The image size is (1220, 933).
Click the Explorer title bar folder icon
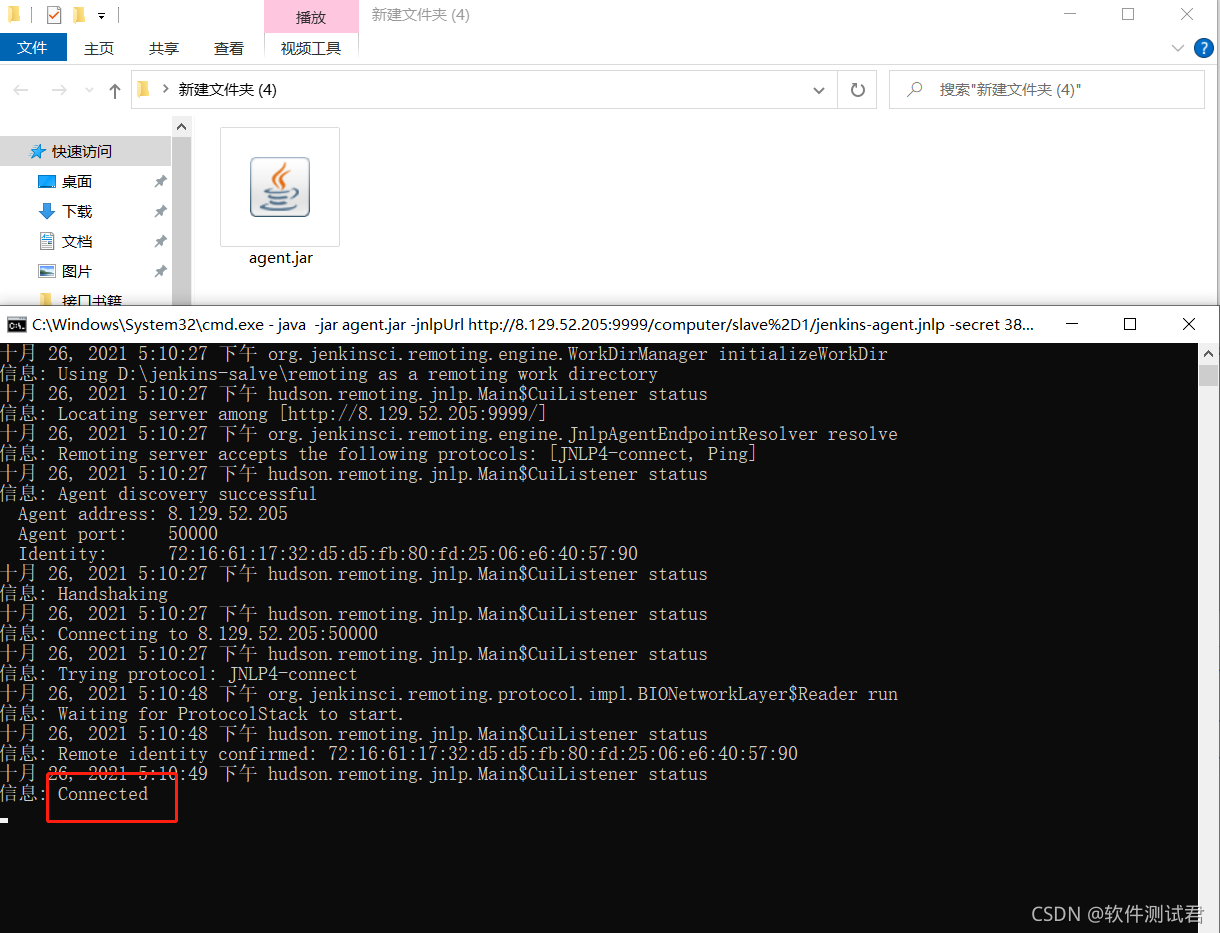[x=14, y=15]
